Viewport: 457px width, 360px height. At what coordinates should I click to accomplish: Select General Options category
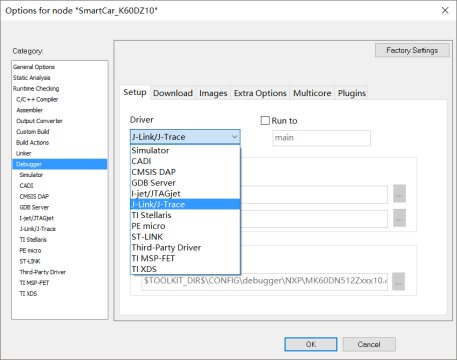pos(34,67)
